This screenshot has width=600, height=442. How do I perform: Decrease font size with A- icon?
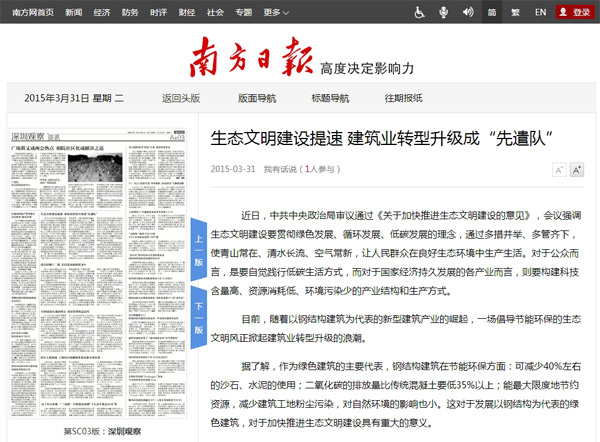(559, 170)
